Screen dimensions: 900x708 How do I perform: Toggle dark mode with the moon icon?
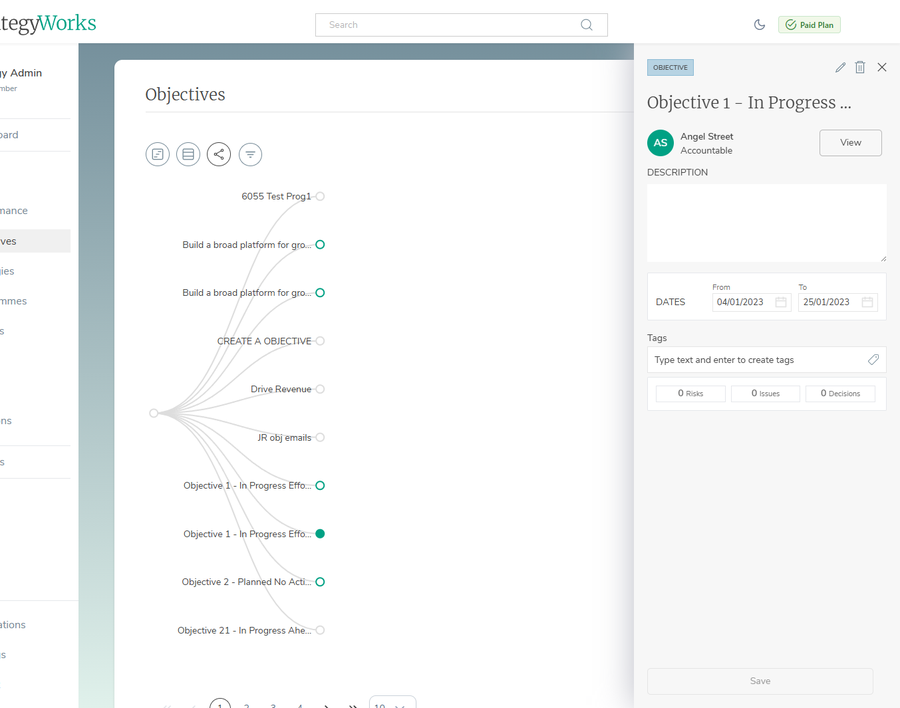click(x=759, y=25)
